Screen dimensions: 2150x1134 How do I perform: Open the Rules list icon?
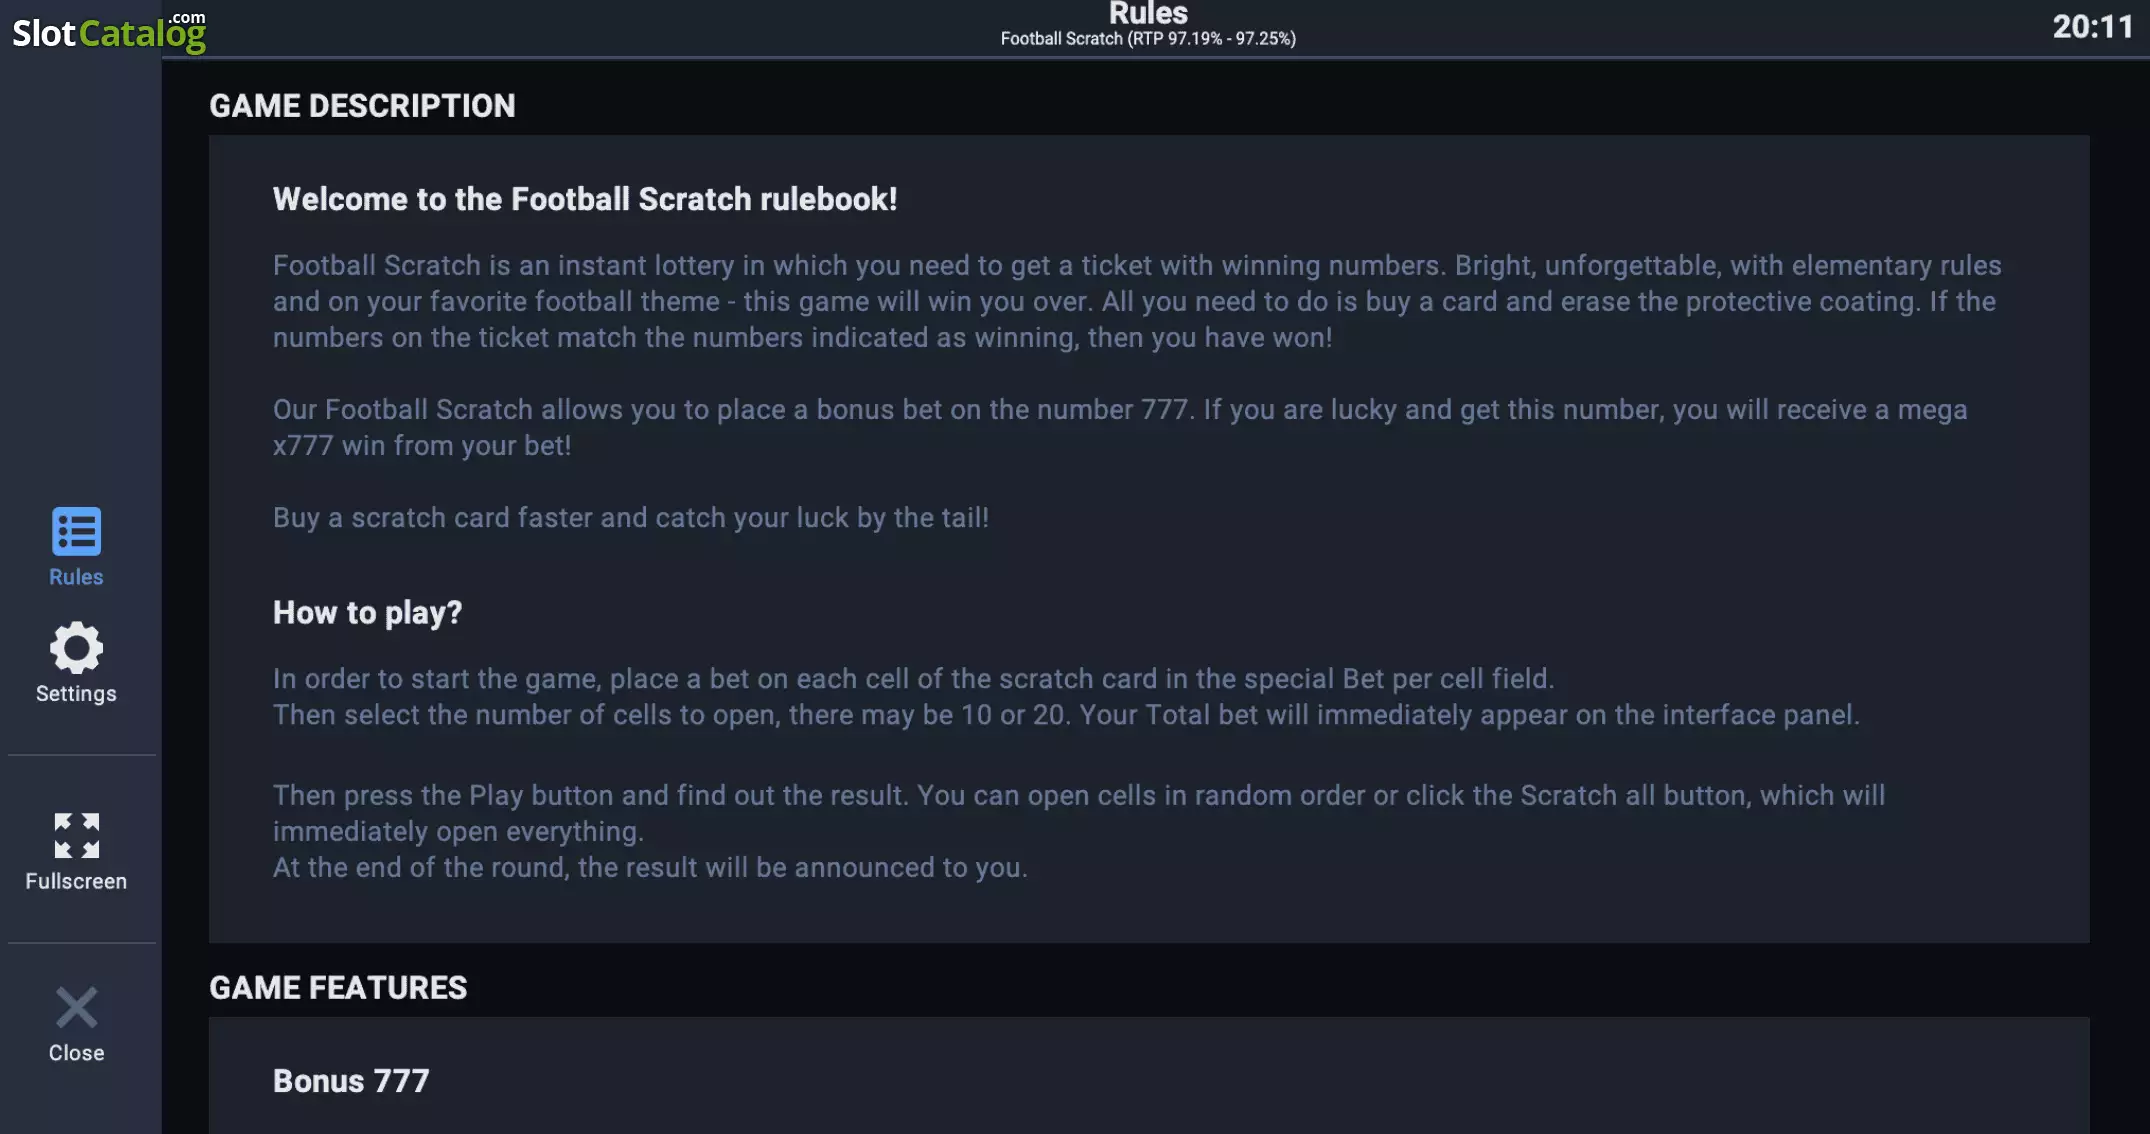pyautogui.click(x=76, y=531)
